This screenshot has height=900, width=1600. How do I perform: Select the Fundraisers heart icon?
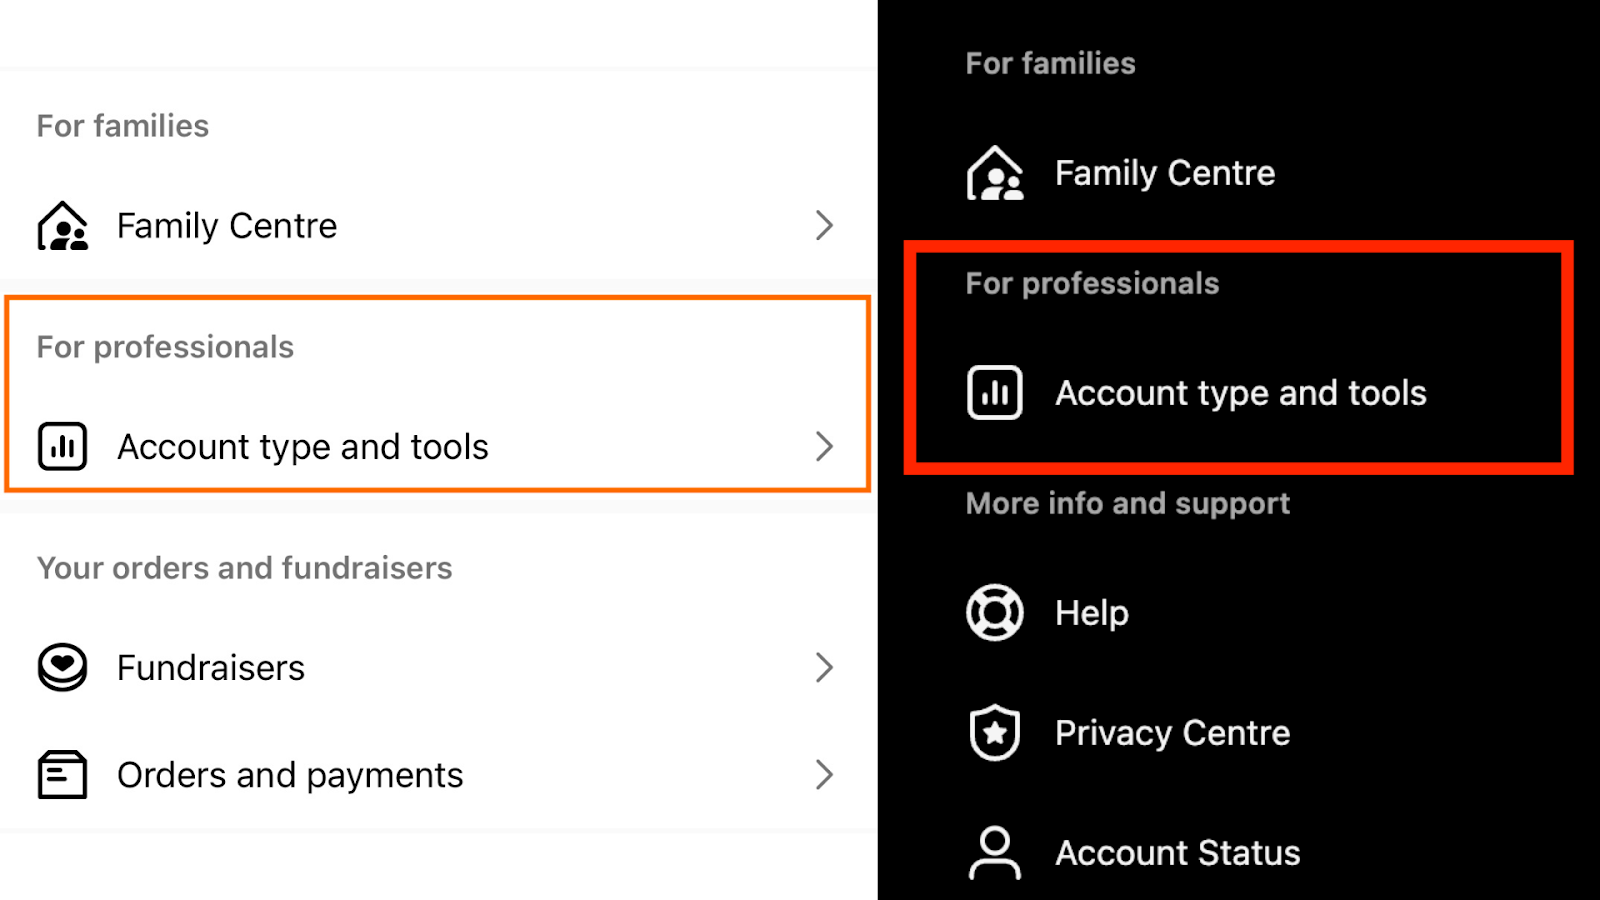pyautogui.click(x=62, y=667)
